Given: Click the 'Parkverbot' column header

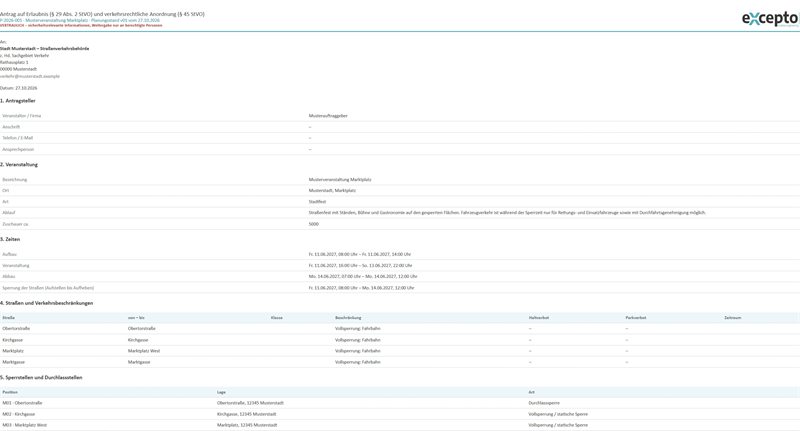Looking at the screenshot, I should click(x=636, y=318).
